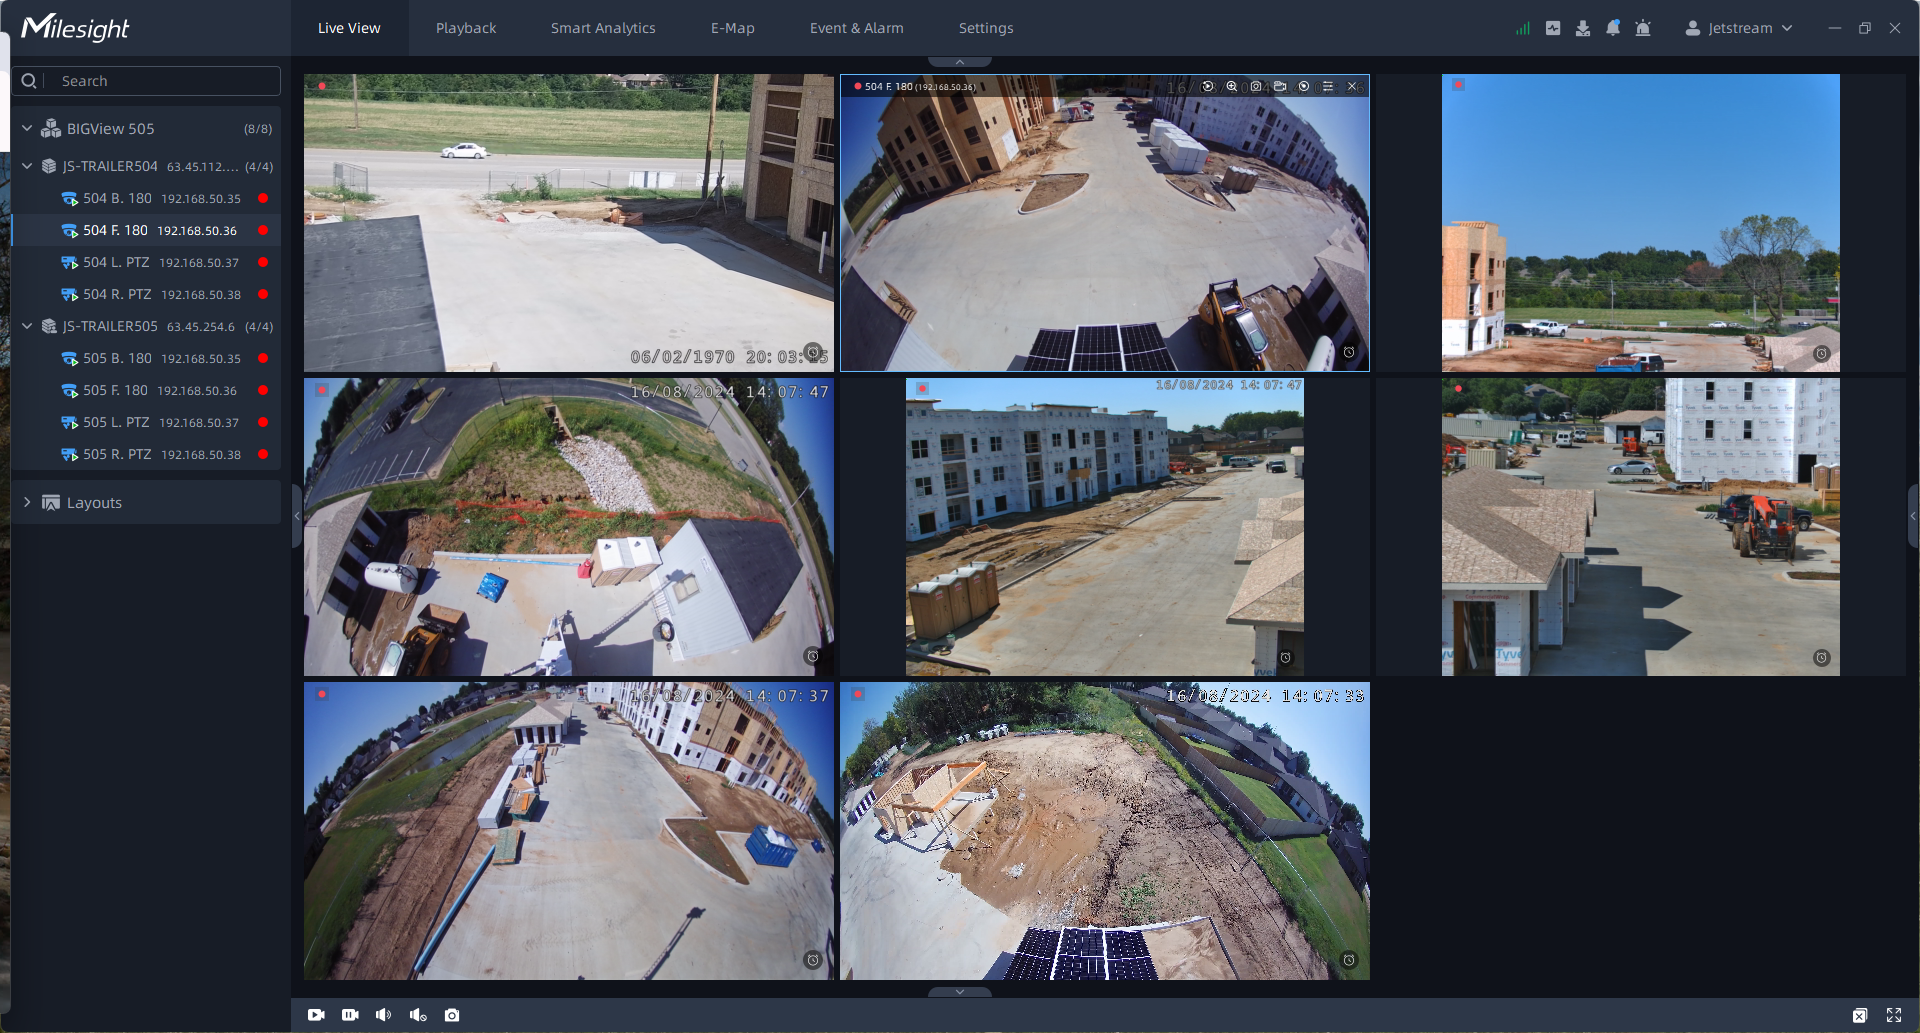Open the download manager icon in header

tap(1582, 28)
